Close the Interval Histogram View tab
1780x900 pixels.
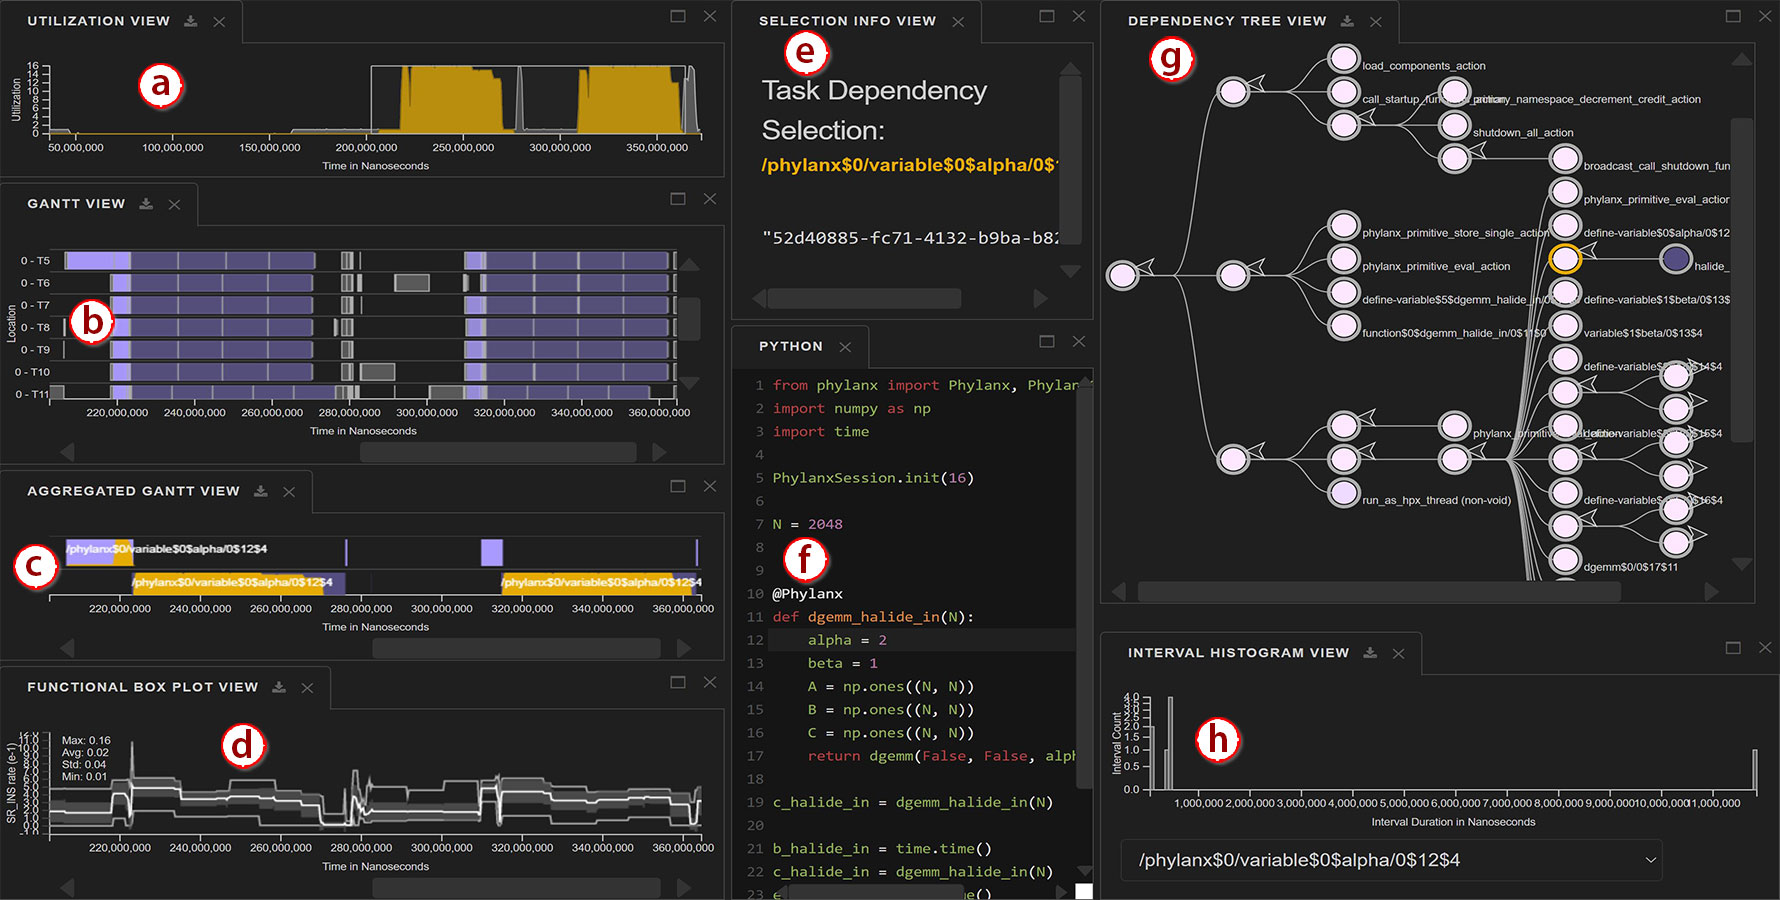click(x=1399, y=654)
